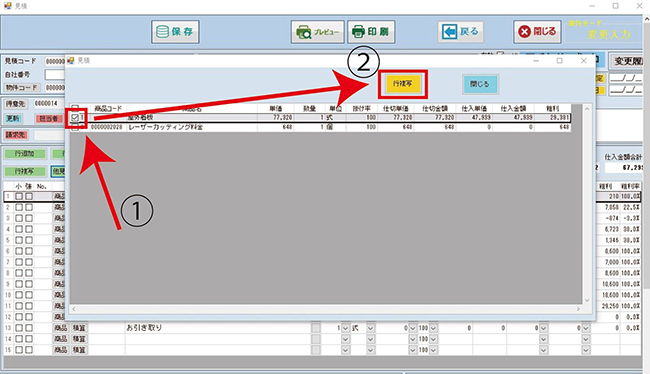Check the 小 checkbox in main grid row 13
This screenshot has width=650, height=374.
[x=19, y=328]
